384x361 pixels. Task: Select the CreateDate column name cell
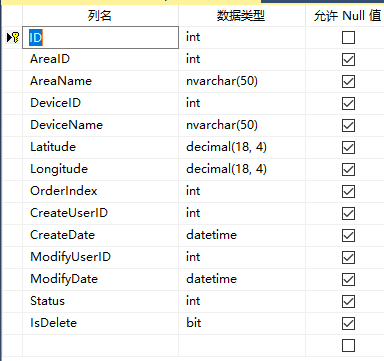click(100, 235)
